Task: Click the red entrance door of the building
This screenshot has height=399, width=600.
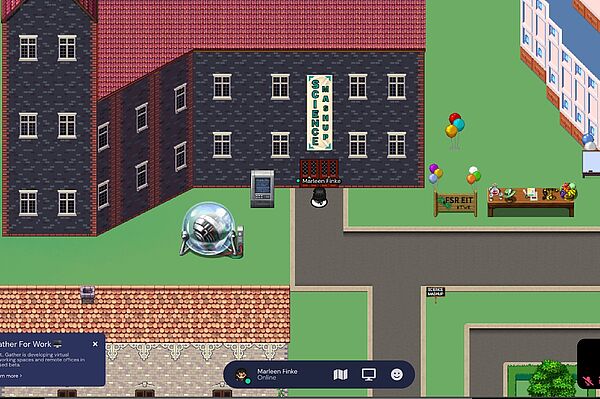Action: coord(319,172)
